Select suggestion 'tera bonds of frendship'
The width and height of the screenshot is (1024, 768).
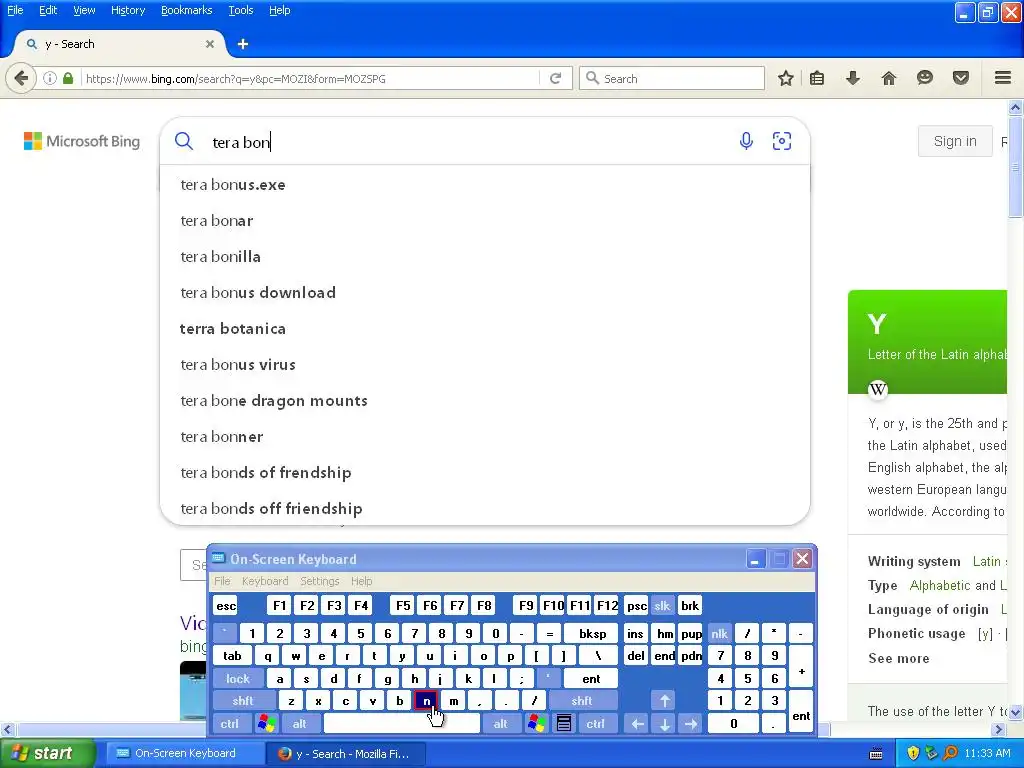pos(485,472)
